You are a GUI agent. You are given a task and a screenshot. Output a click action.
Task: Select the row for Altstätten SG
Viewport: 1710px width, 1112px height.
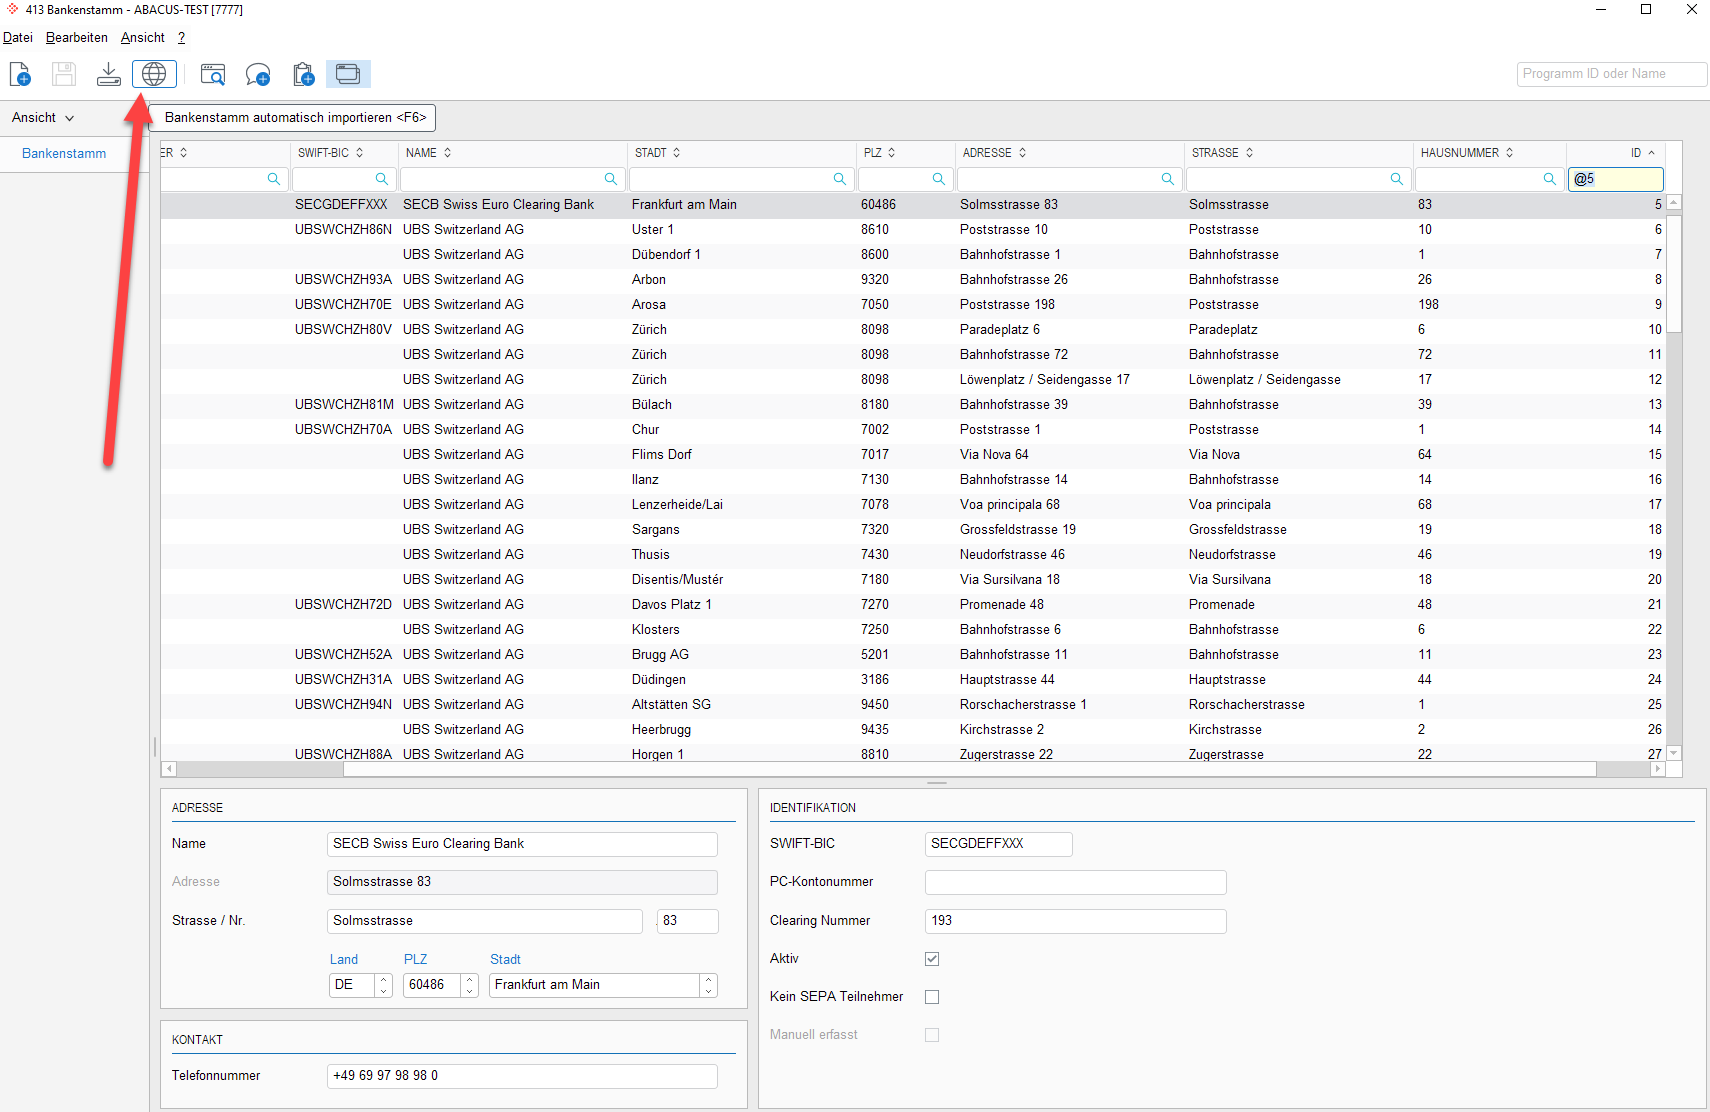pos(913,704)
